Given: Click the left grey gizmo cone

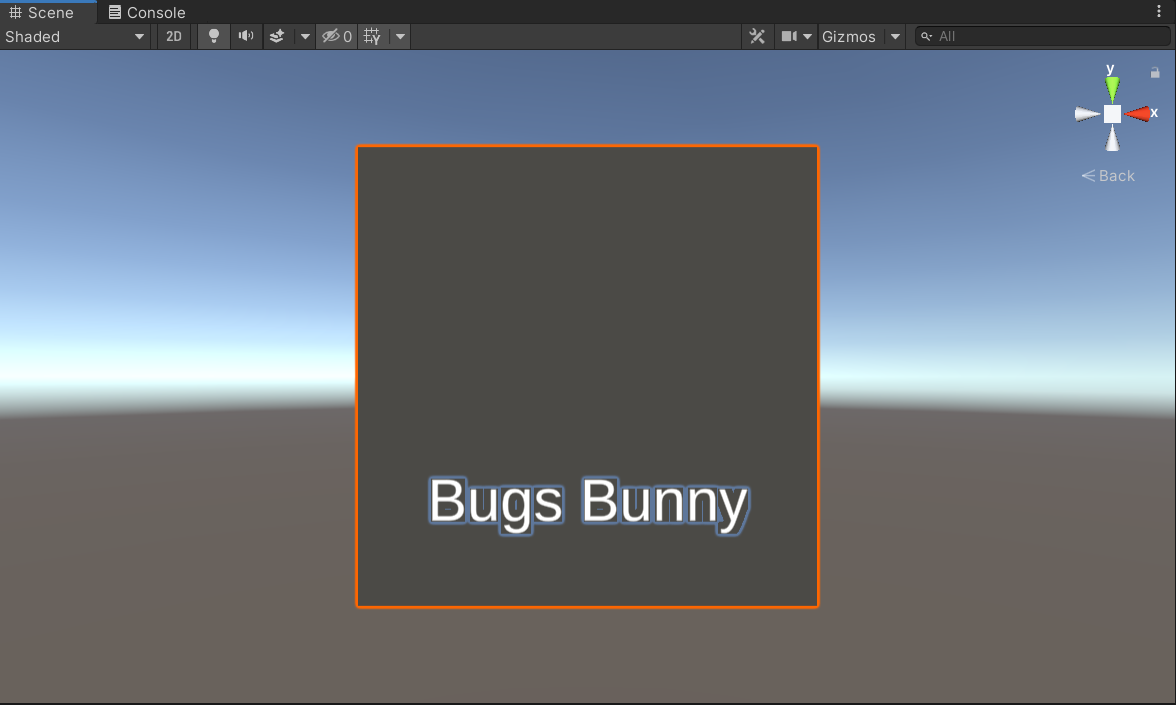Looking at the screenshot, I should pos(1087,114).
